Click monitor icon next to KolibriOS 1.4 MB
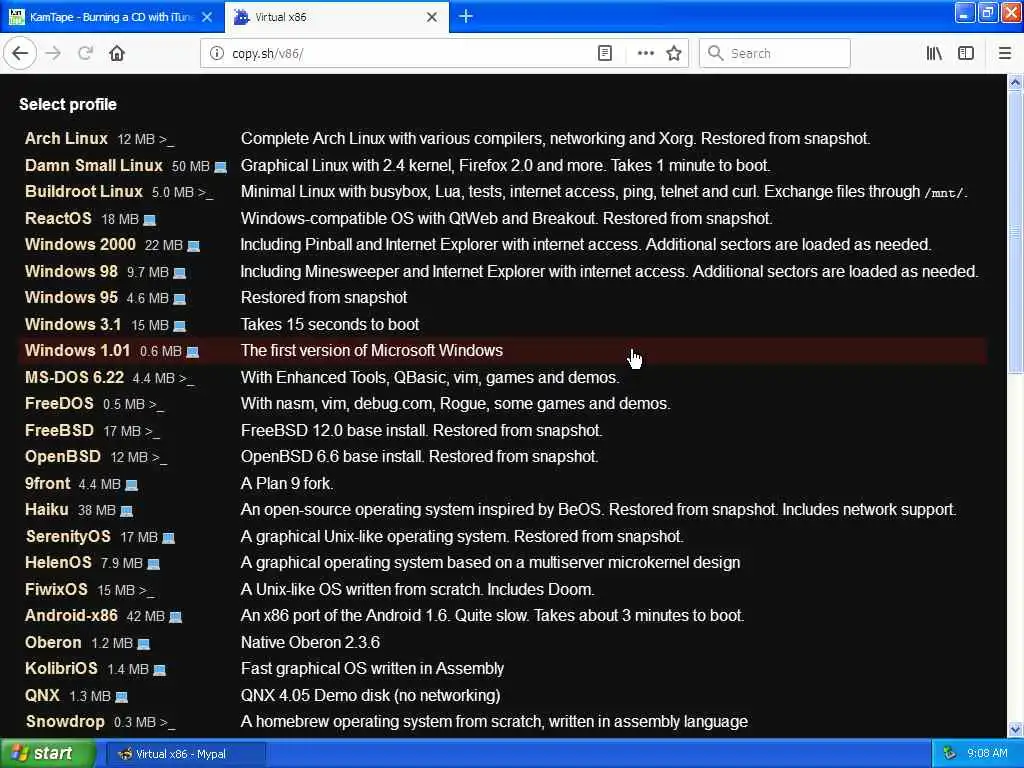This screenshot has height=768, width=1024. tap(159, 671)
